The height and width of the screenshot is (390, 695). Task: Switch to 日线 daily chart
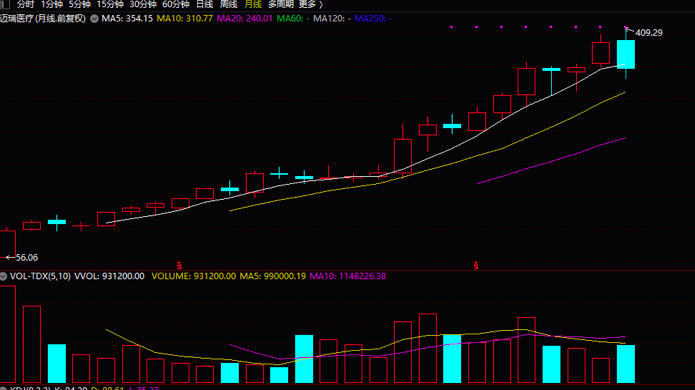(x=204, y=4)
